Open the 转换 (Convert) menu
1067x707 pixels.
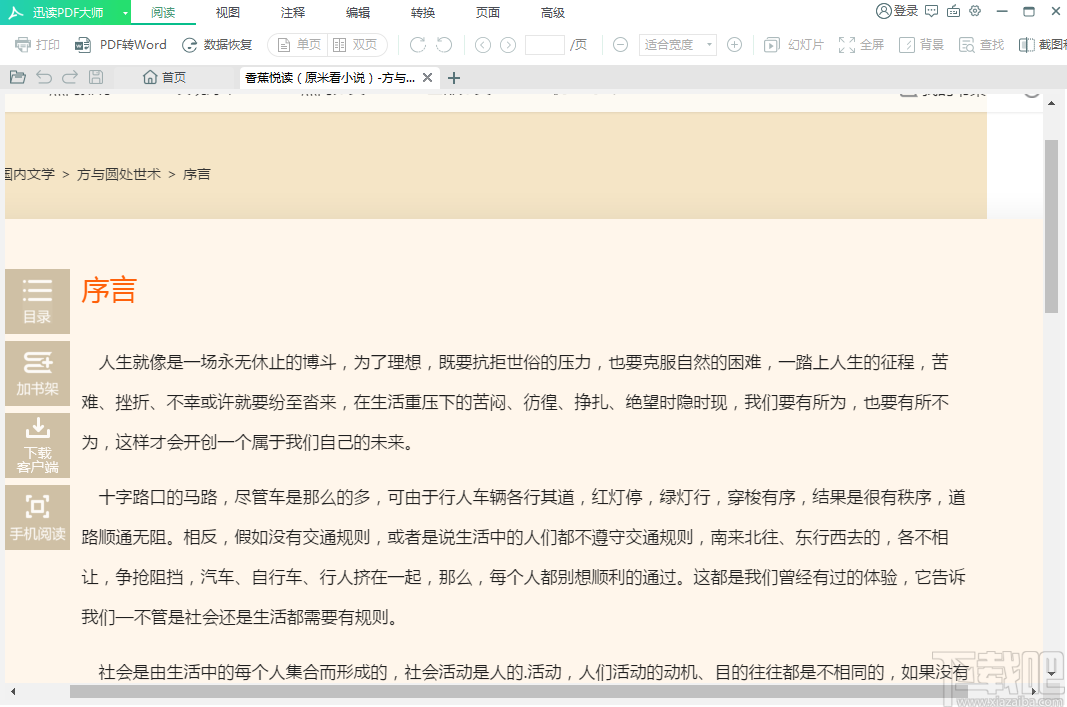coord(422,12)
